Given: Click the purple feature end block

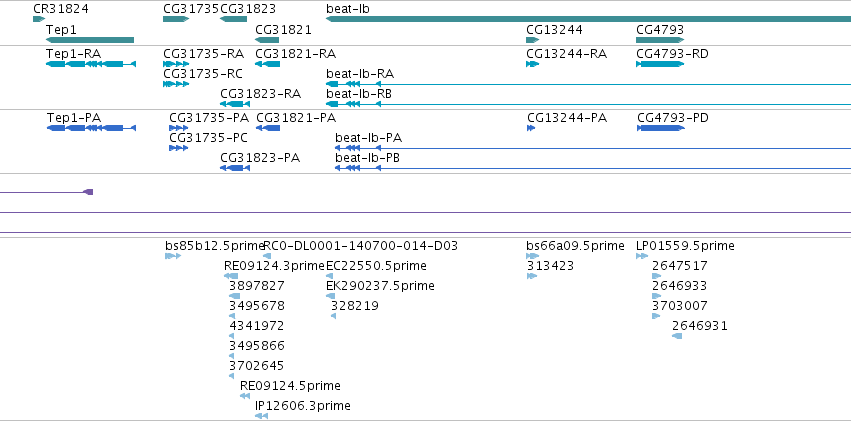Looking at the screenshot, I should 88,192.
